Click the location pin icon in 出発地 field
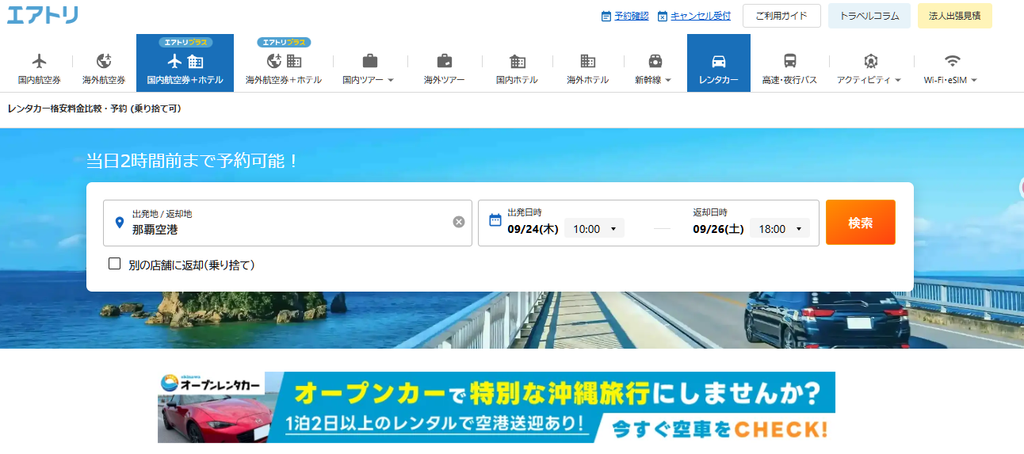Viewport: 1024px width, 454px height. (119, 223)
